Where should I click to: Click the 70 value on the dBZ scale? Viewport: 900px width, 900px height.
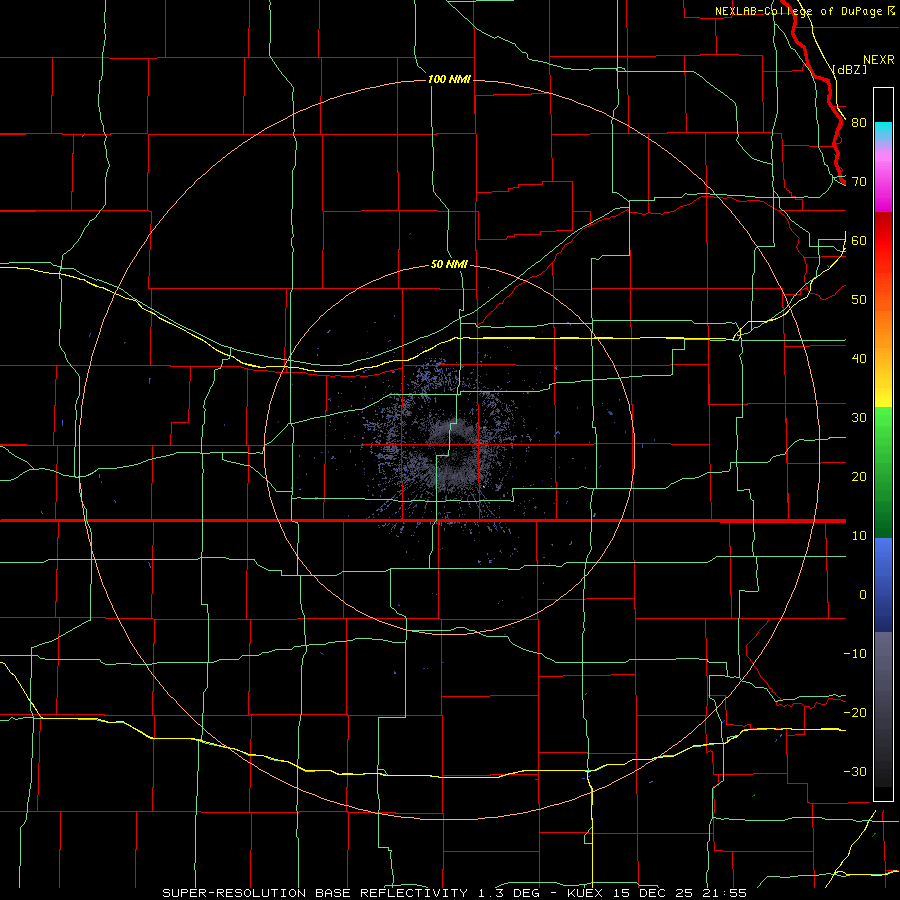coord(859,181)
